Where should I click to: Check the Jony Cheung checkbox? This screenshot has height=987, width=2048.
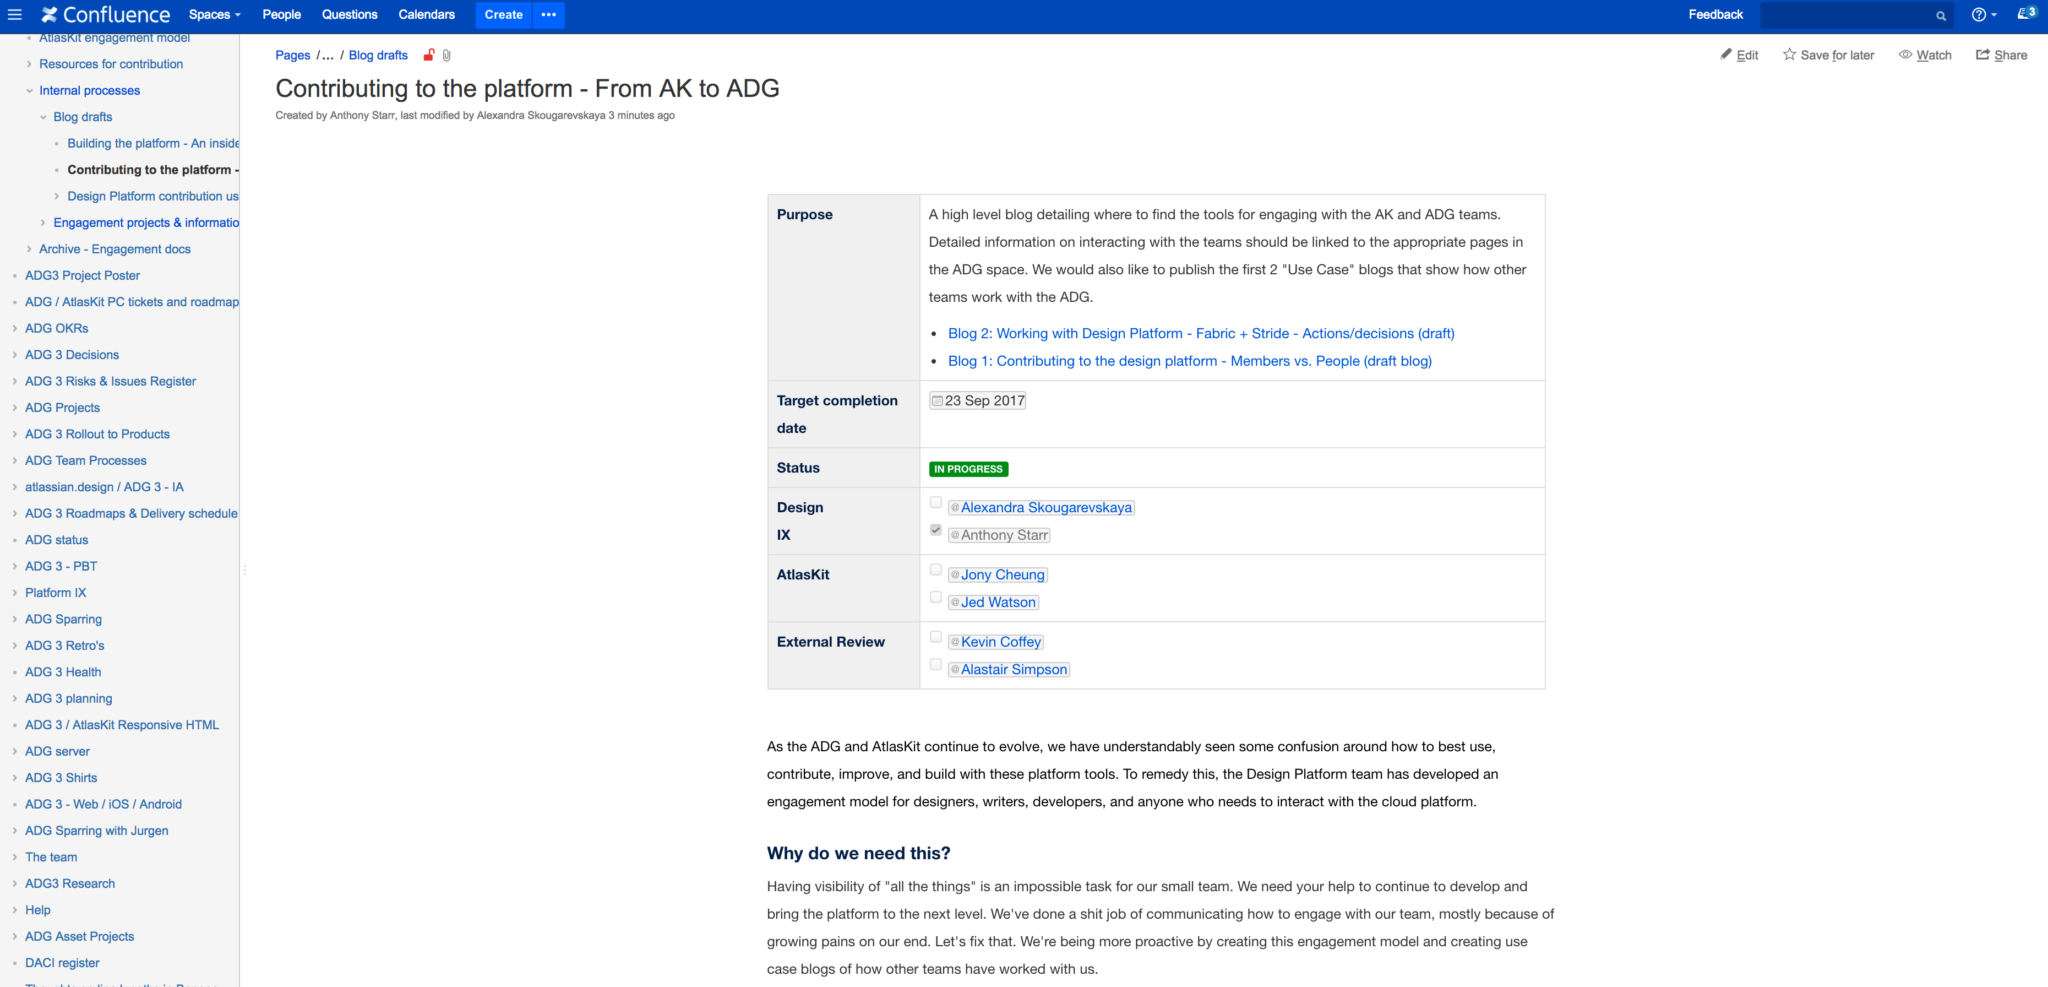click(x=936, y=570)
